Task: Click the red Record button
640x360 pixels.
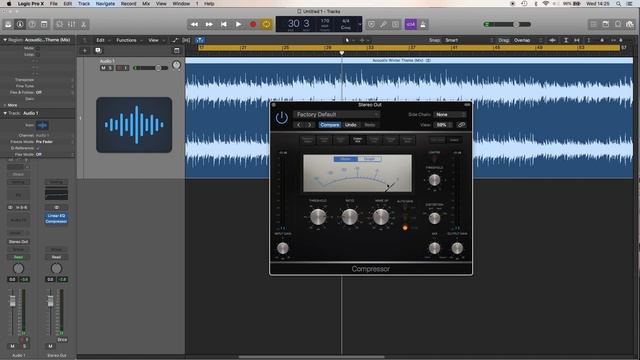Action: pyautogui.click(x=253, y=24)
